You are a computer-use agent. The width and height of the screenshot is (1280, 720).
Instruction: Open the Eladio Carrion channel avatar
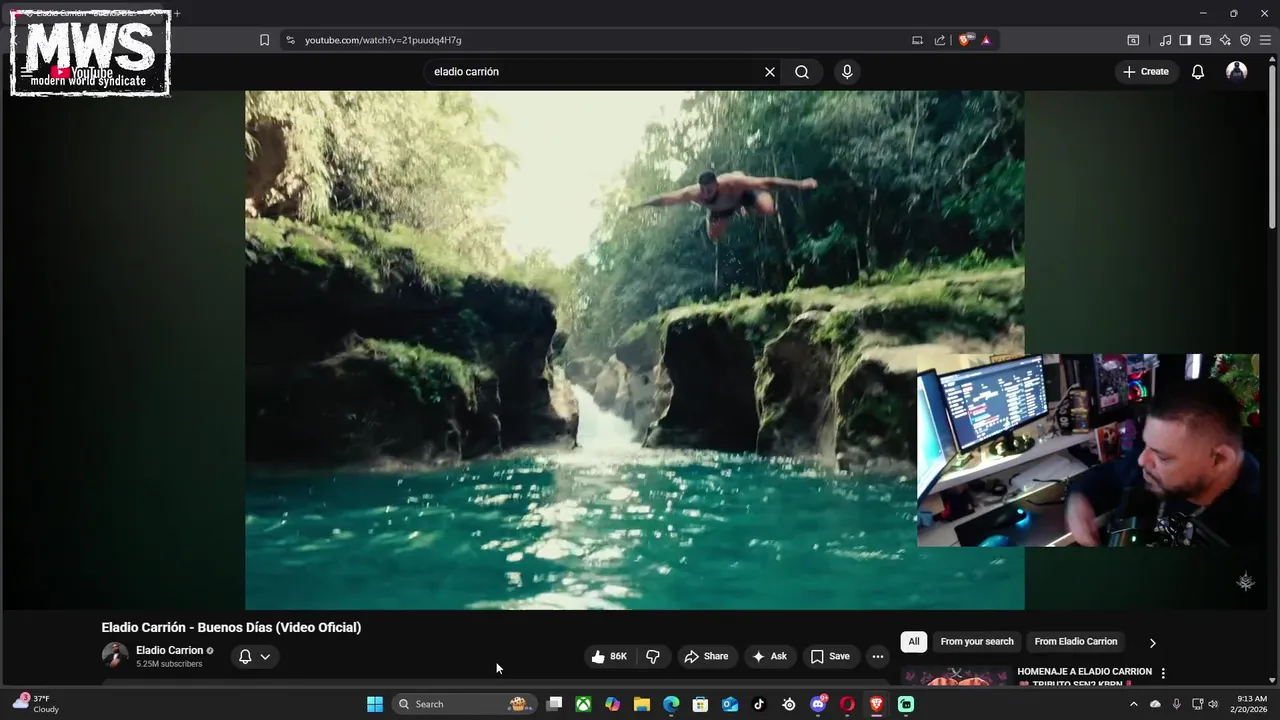[x=115, y=656]
